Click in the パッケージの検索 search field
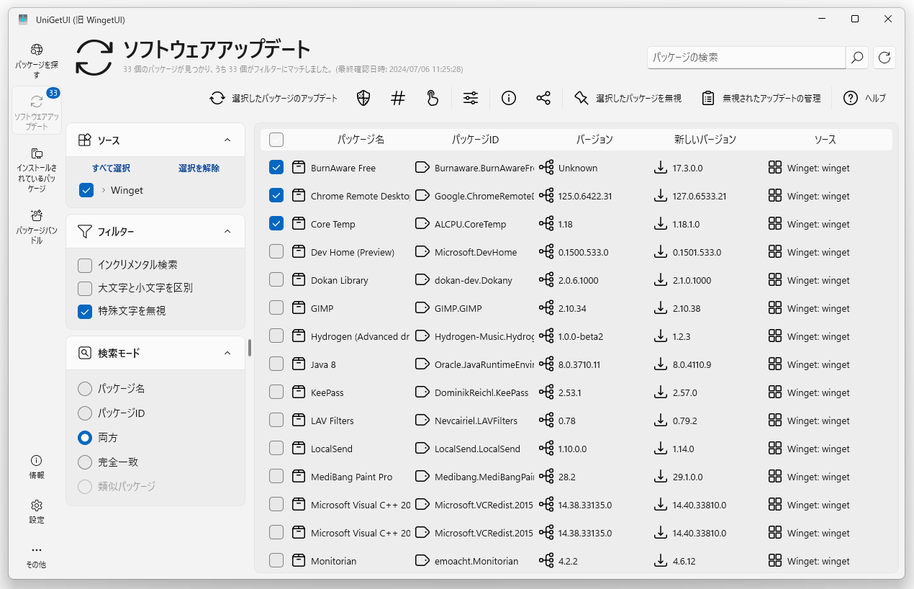Screen dimensions: 914x589 click(746, 57)
